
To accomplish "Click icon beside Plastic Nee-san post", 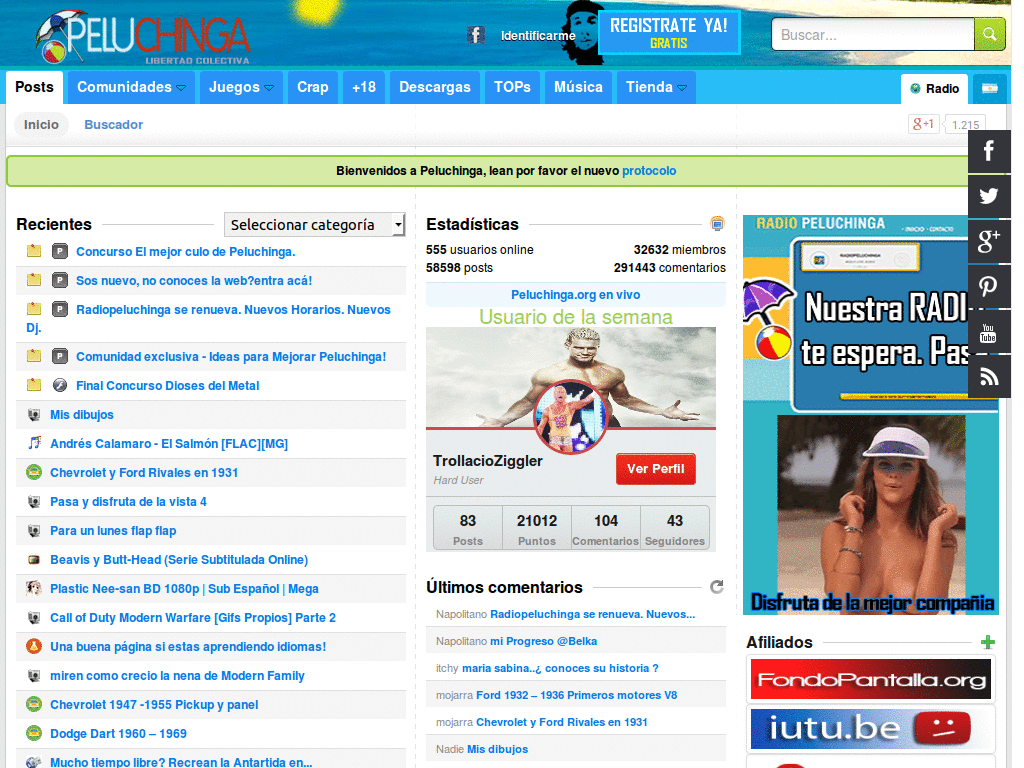I will [x=34, y=588].
